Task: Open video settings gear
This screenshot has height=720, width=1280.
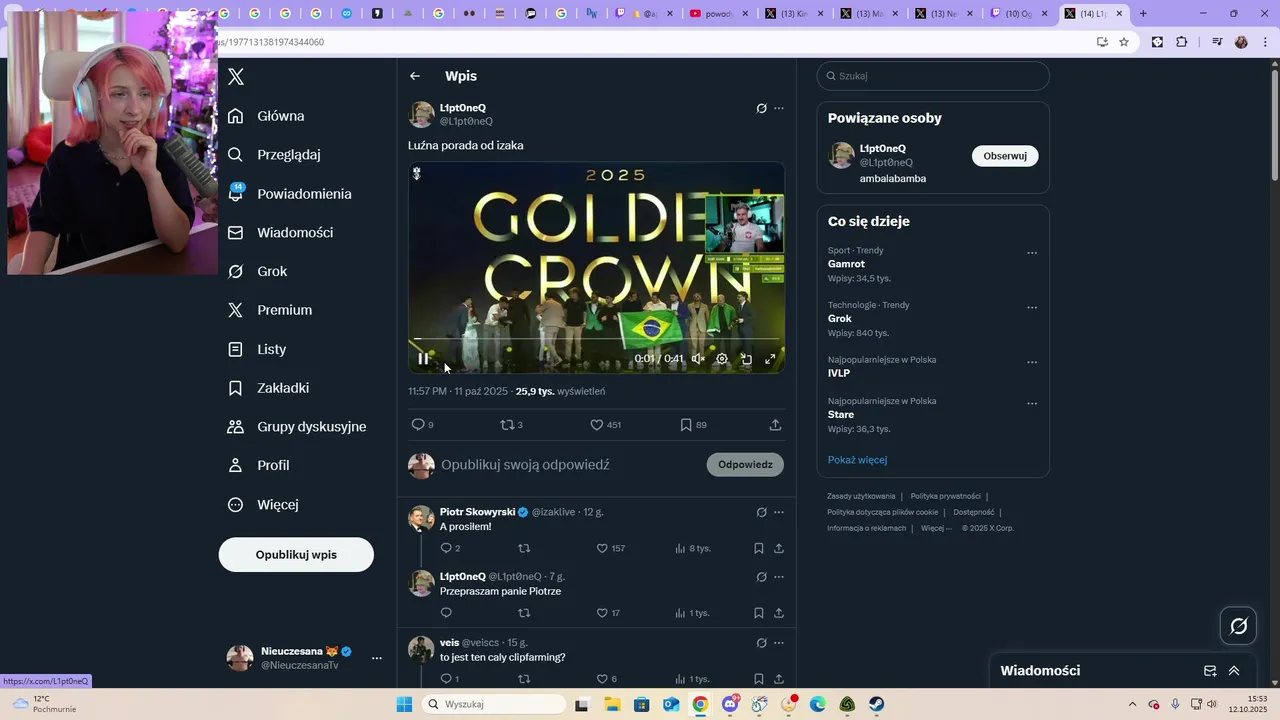Action: 722,359
